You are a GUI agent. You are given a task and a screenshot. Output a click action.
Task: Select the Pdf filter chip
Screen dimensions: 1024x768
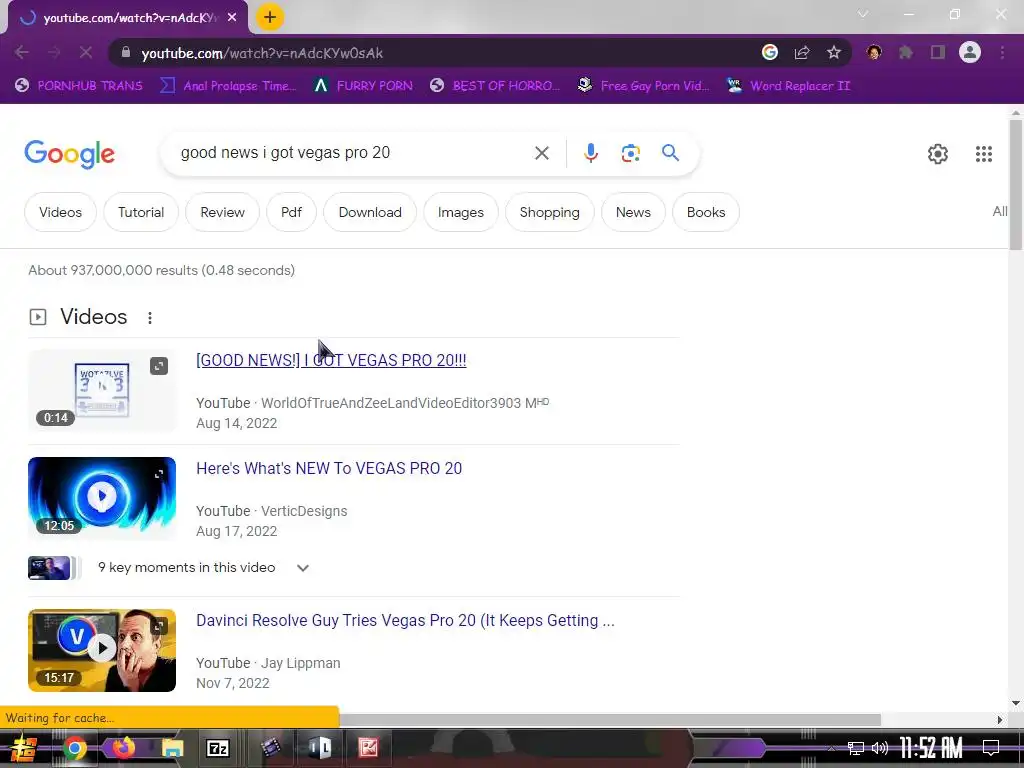click(x=291, y=212)
